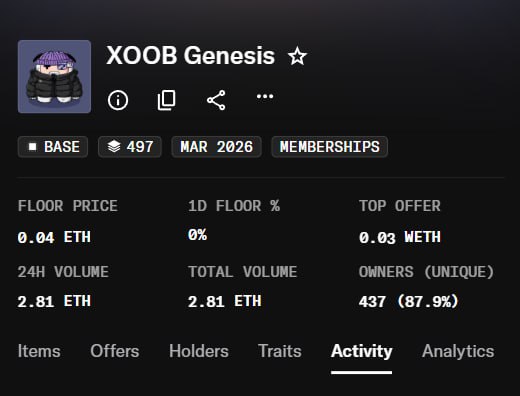Share the collection via the share icon
Viewport: 520px width, 396px height.
(216, 100)
